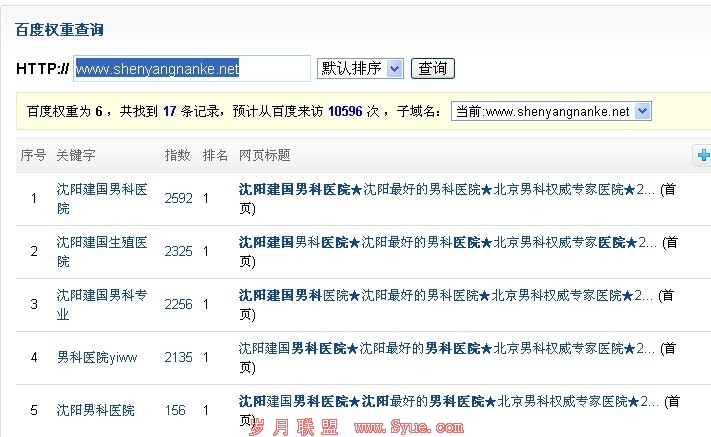Open keyword link 沈阳建国男科医院

102,199
